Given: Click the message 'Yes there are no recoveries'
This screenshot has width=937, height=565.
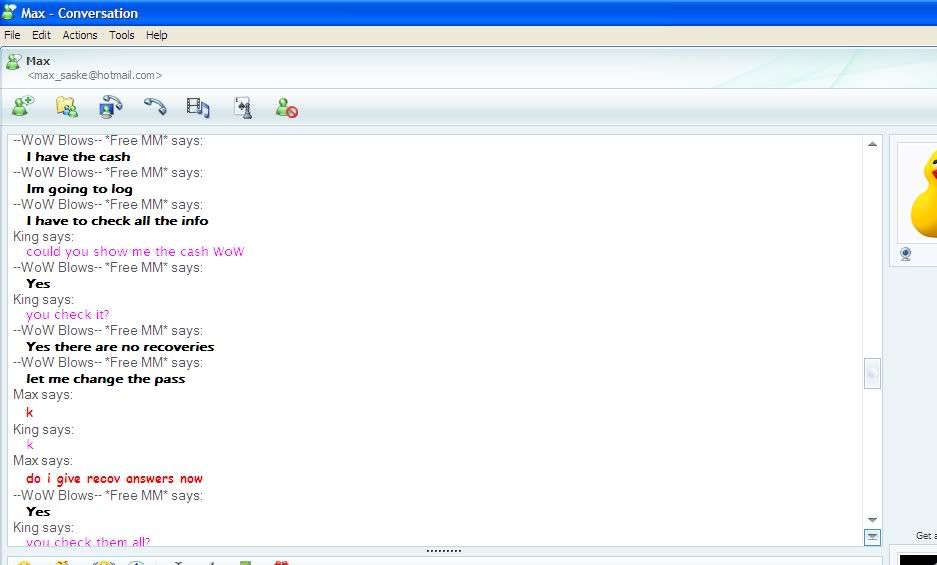Looking at the screenshot, I should [x=120, y=347].
